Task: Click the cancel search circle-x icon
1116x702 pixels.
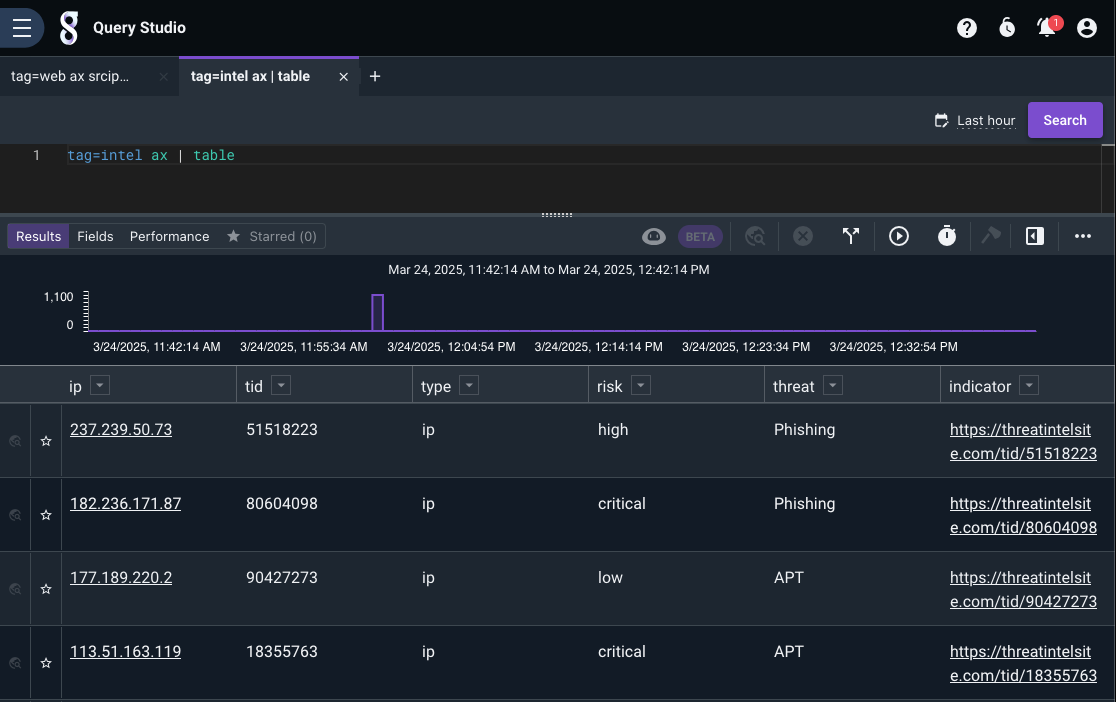Action: pos(803,236)
